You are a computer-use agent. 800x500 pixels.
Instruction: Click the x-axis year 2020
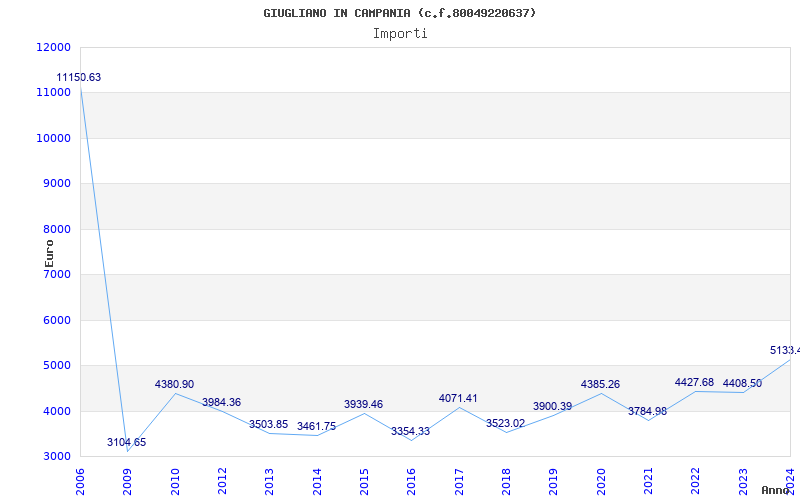coord(601,481)
